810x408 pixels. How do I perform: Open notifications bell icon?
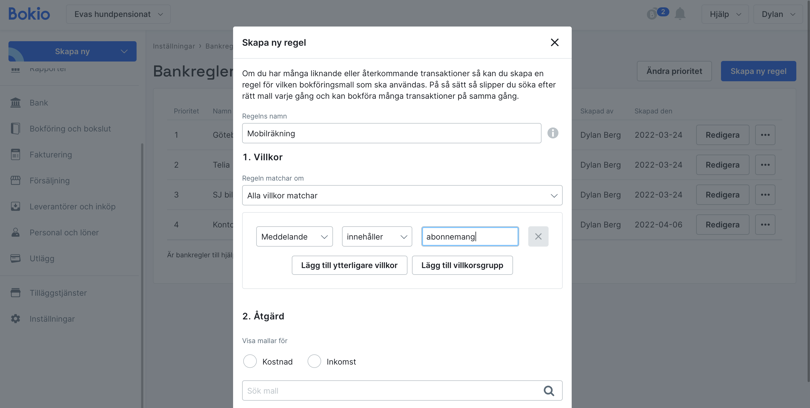pyautogui.click(x=680, y=14)
